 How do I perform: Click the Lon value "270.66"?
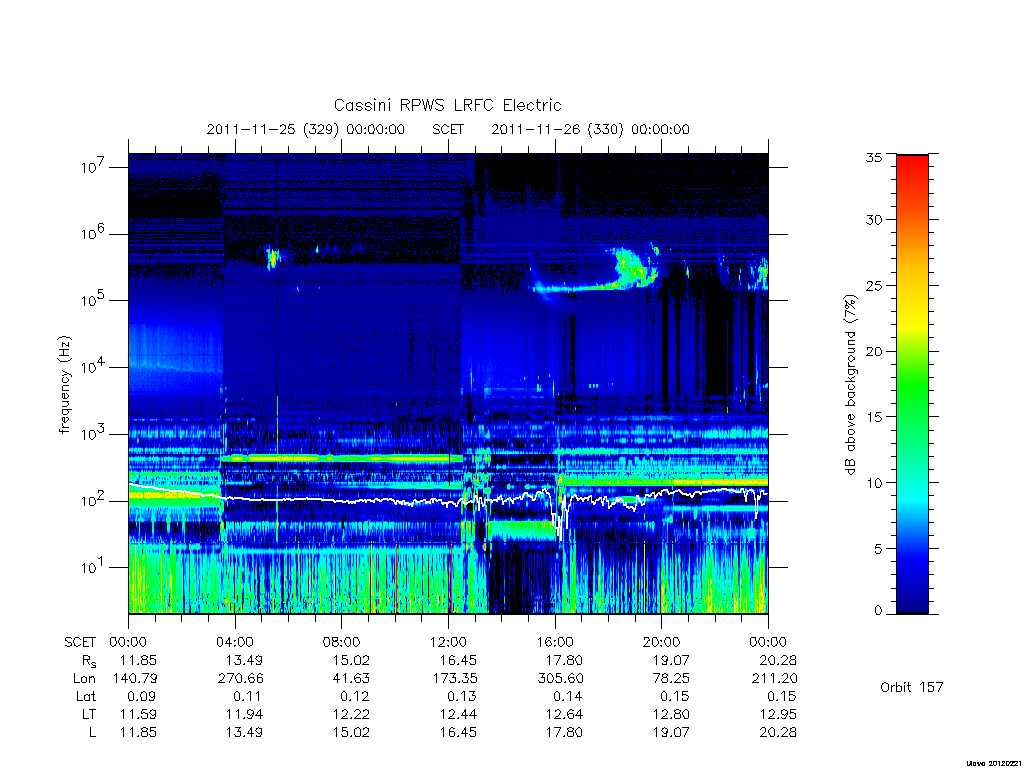(240, 679)
